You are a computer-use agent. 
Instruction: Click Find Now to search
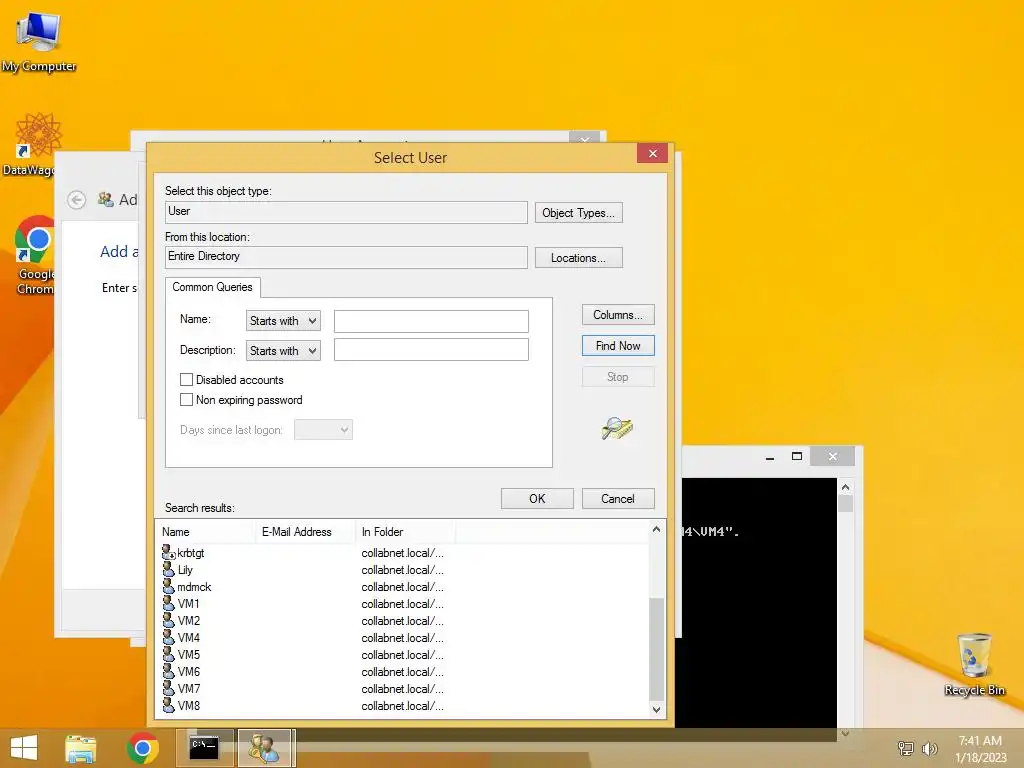618,345
